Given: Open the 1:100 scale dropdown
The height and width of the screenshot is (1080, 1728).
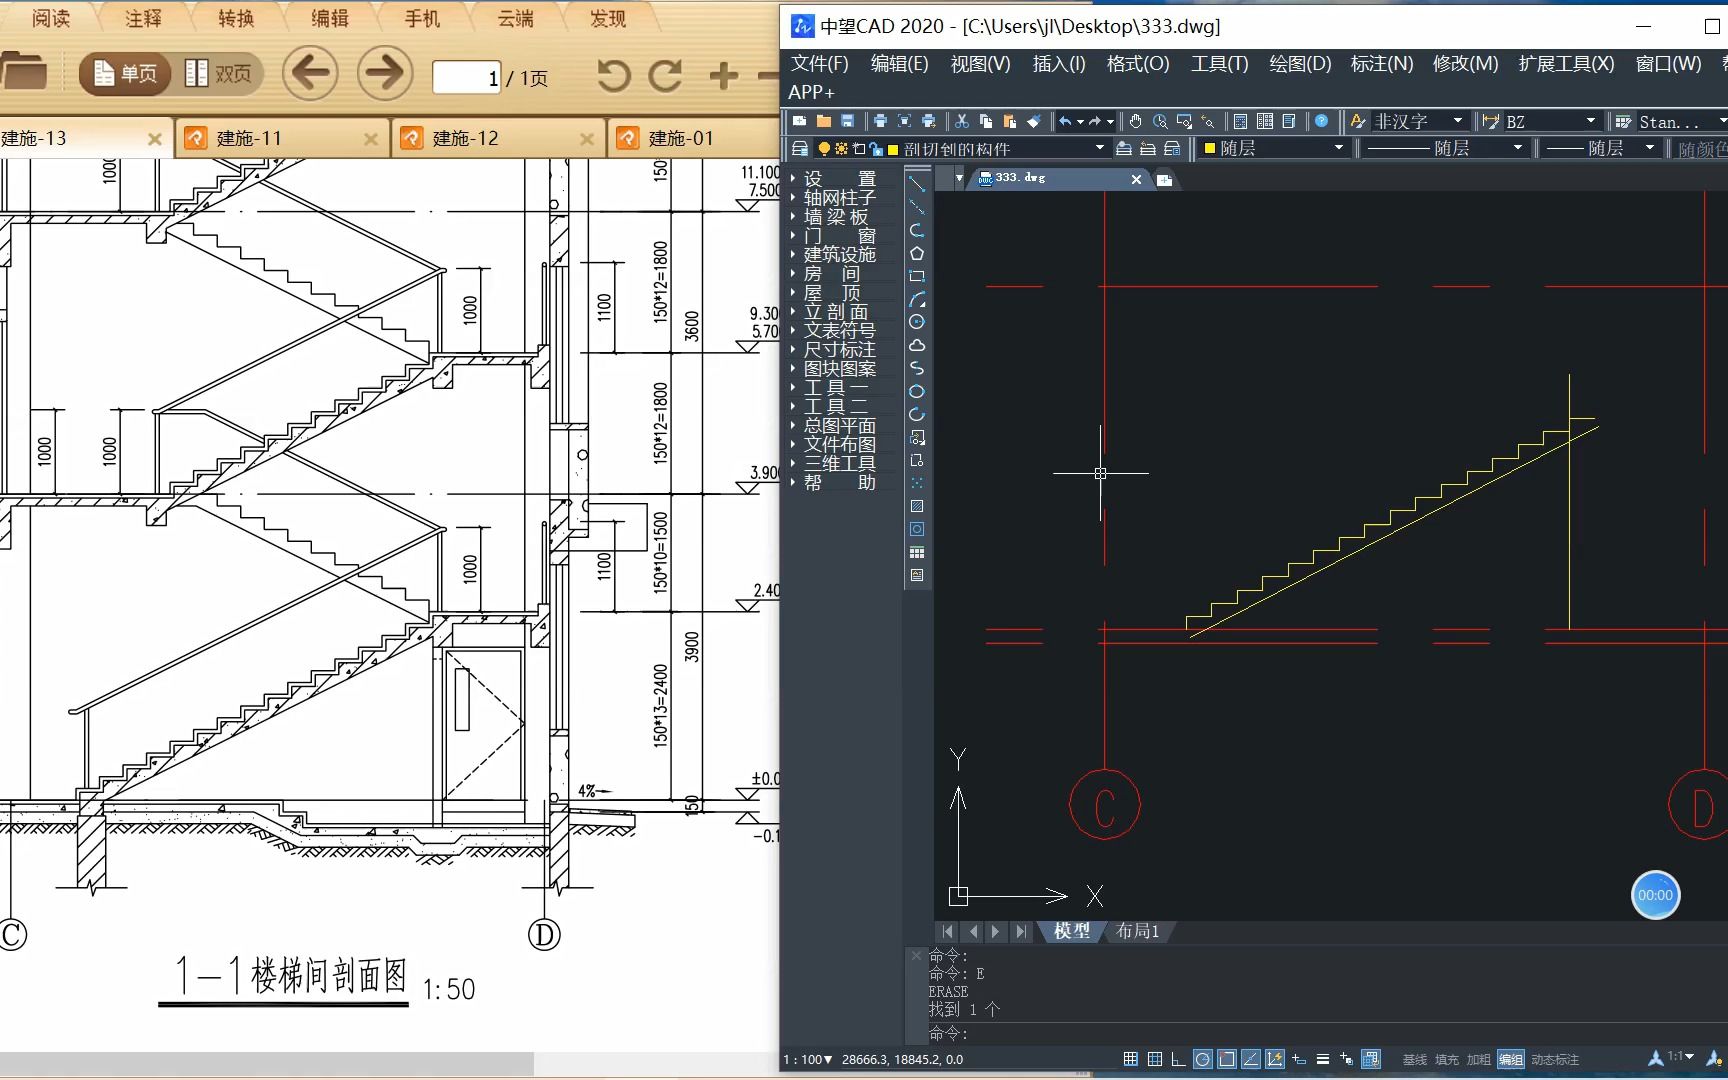Looking at the screenshot, I should pyautogui.click(x=808, y=1059).
